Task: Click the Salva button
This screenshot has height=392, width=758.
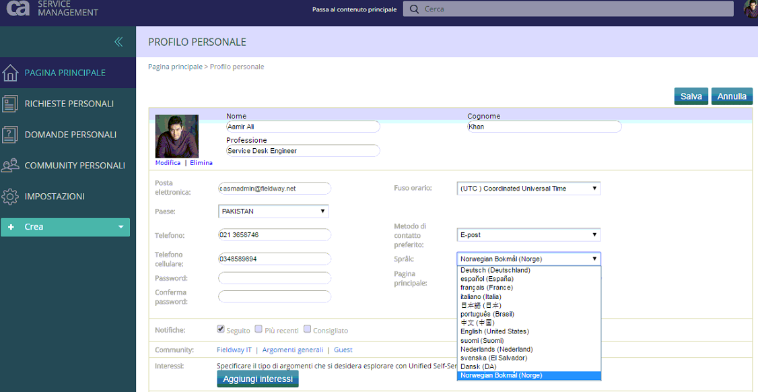Action: point(691,96)
